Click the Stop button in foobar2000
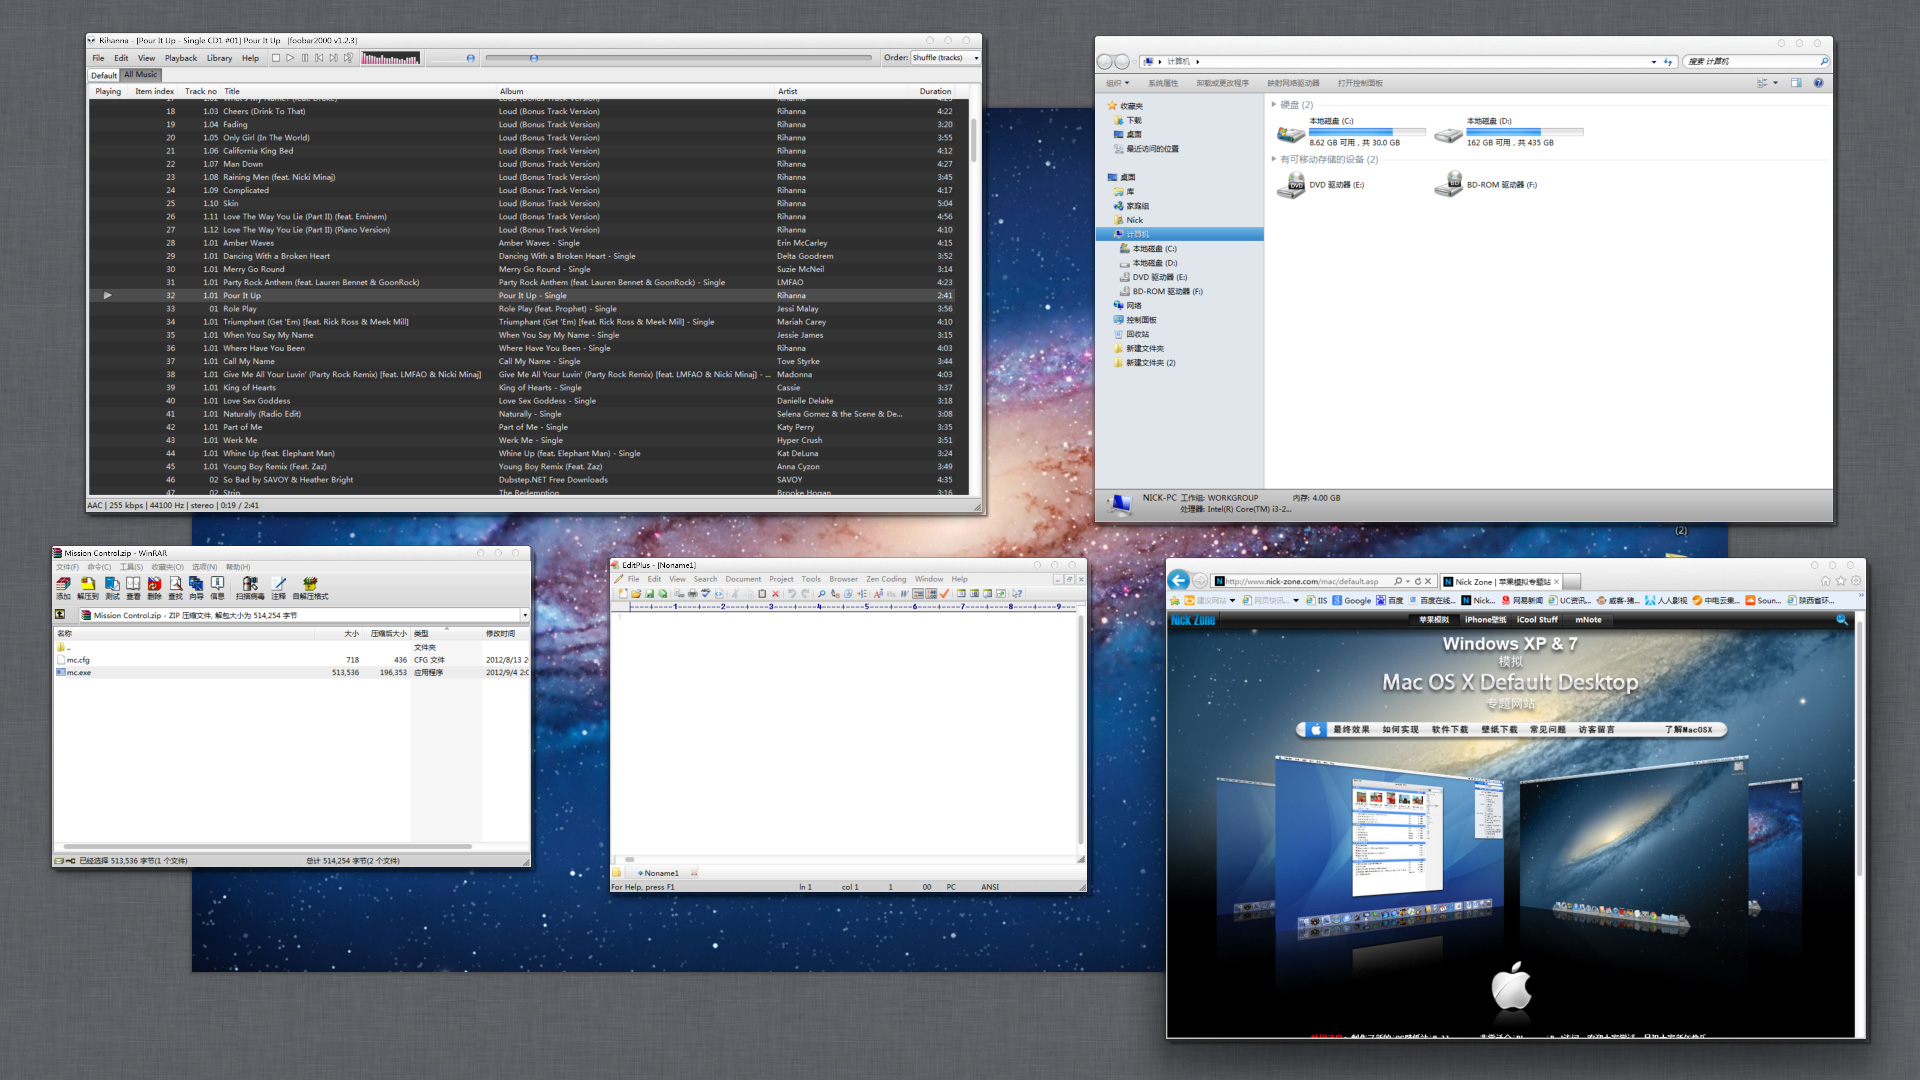 click(x=276, y=58)
